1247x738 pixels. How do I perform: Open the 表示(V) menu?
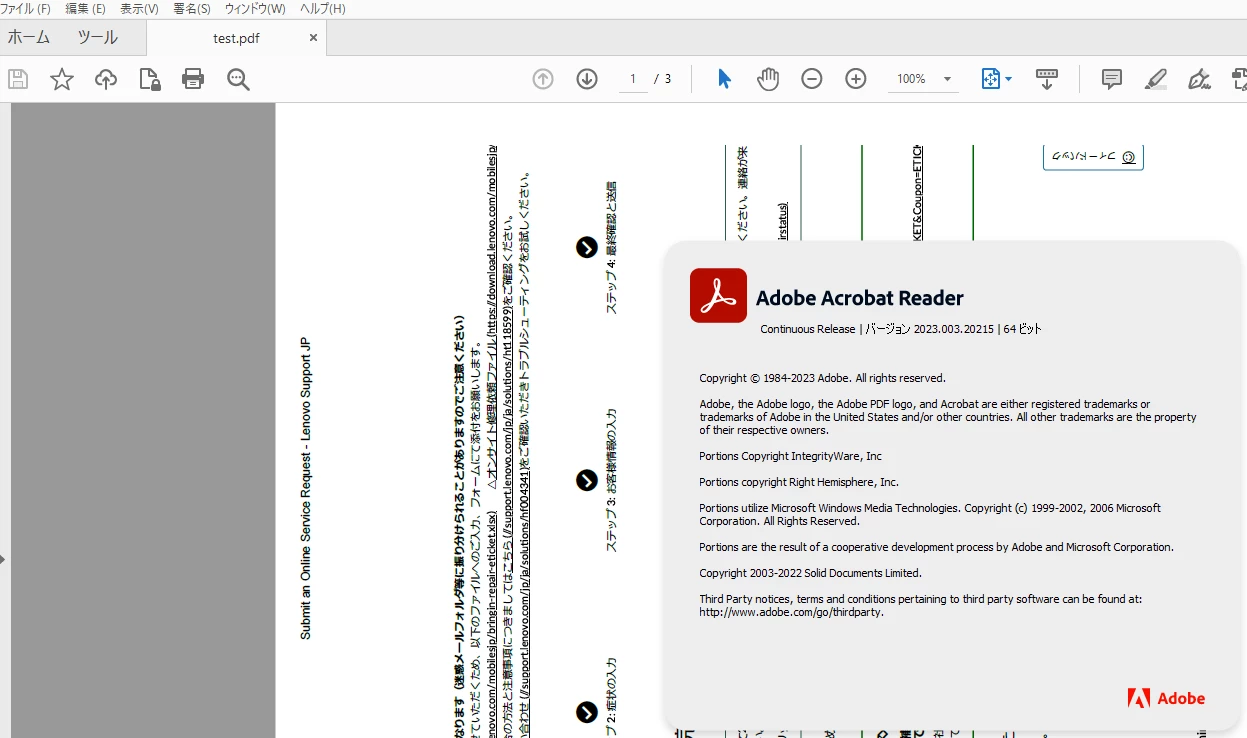click(x=139, y=8)
